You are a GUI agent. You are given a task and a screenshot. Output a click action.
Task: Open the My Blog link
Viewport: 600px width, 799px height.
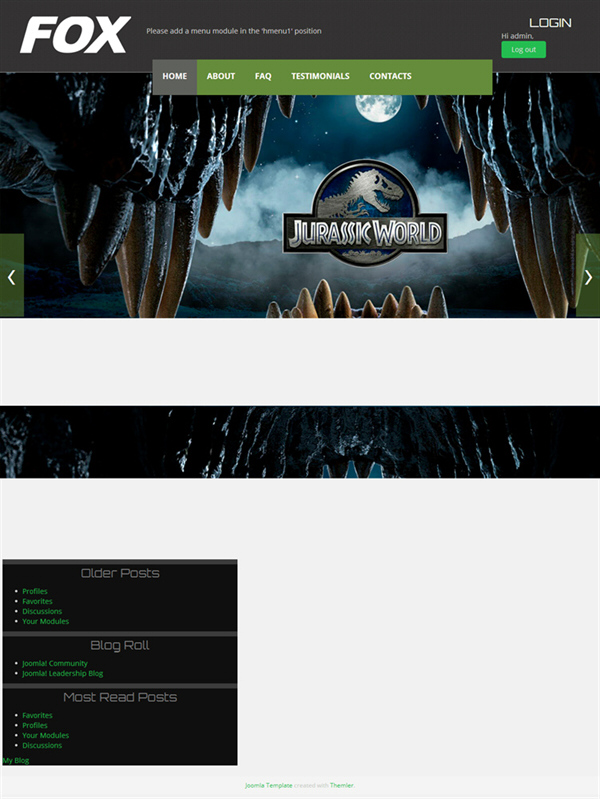click(x=16, y=760)
